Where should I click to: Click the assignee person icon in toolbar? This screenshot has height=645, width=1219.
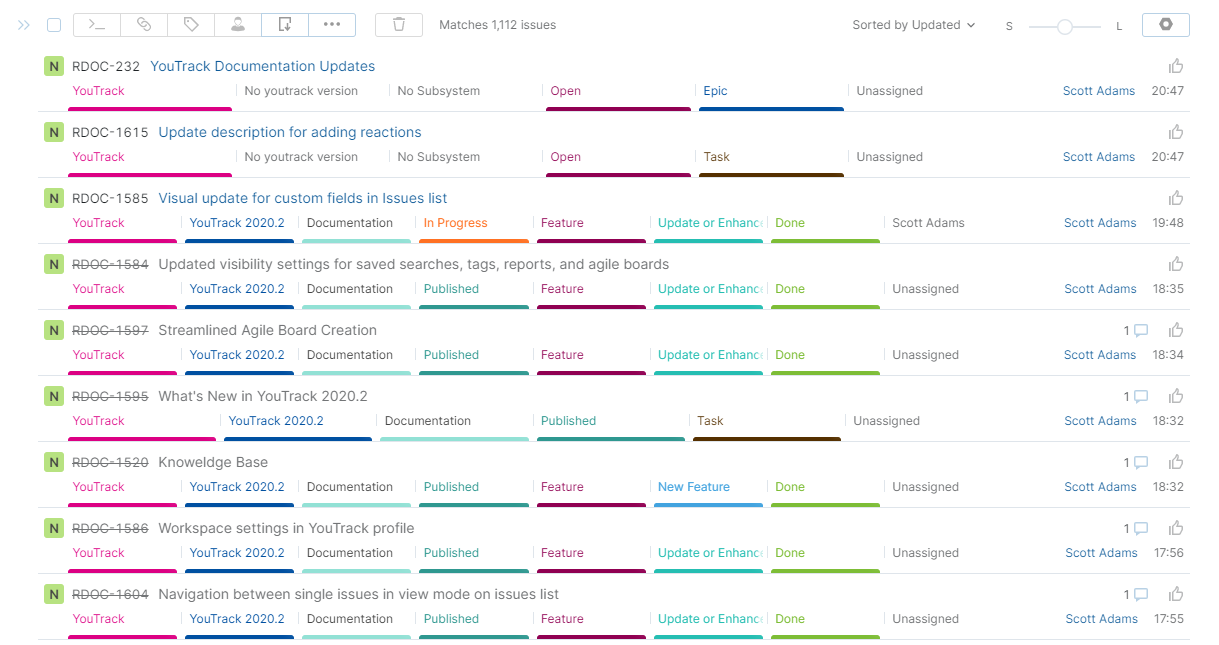[238, 25]
